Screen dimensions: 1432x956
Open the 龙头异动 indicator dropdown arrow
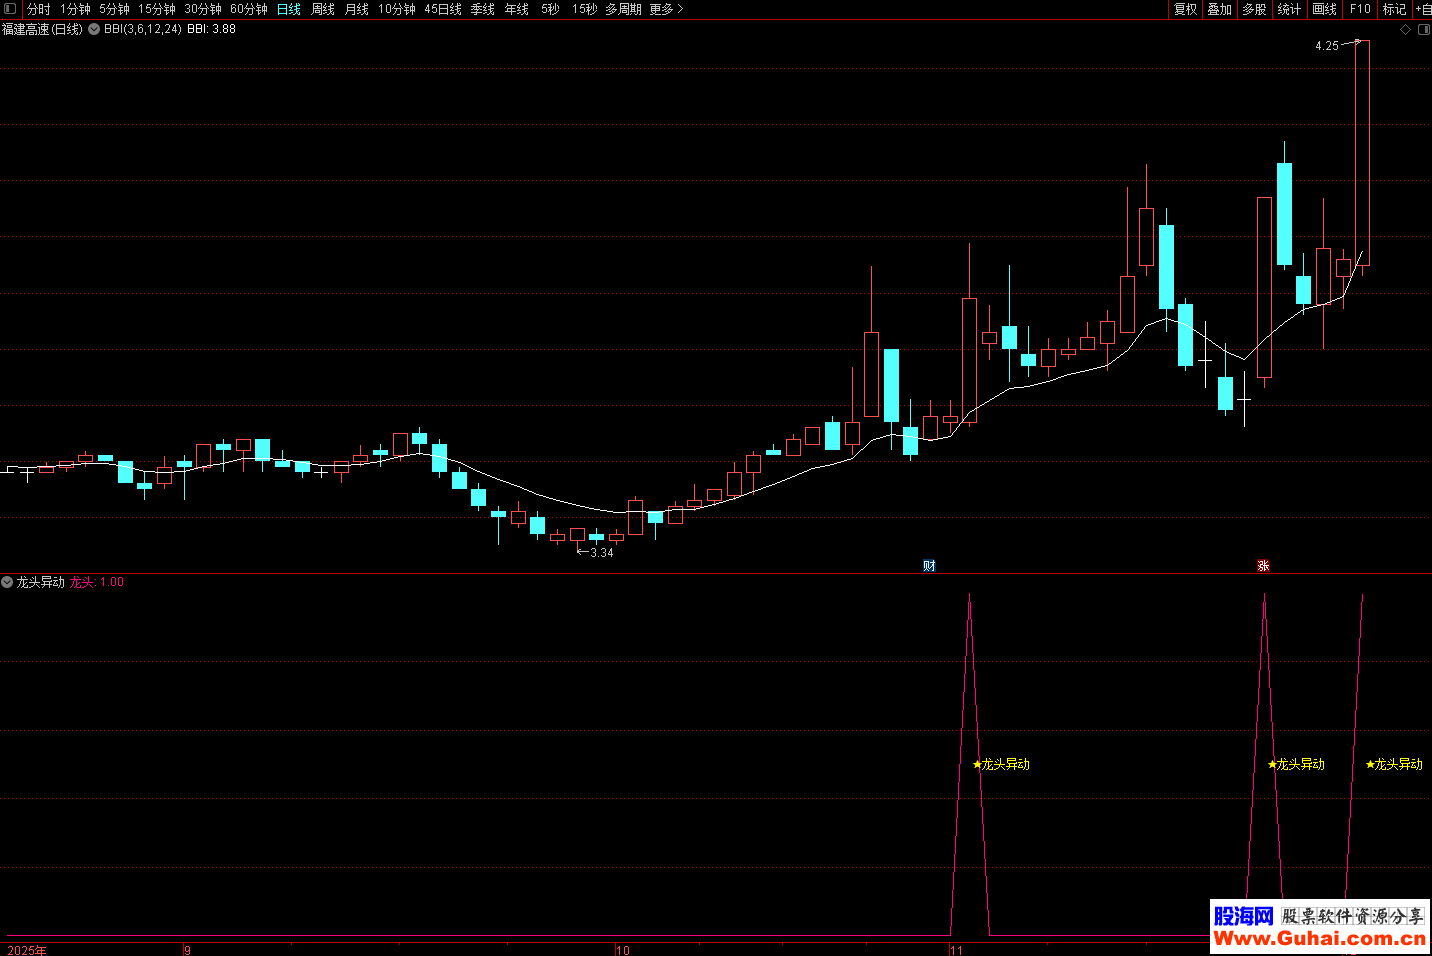point(7,582)
